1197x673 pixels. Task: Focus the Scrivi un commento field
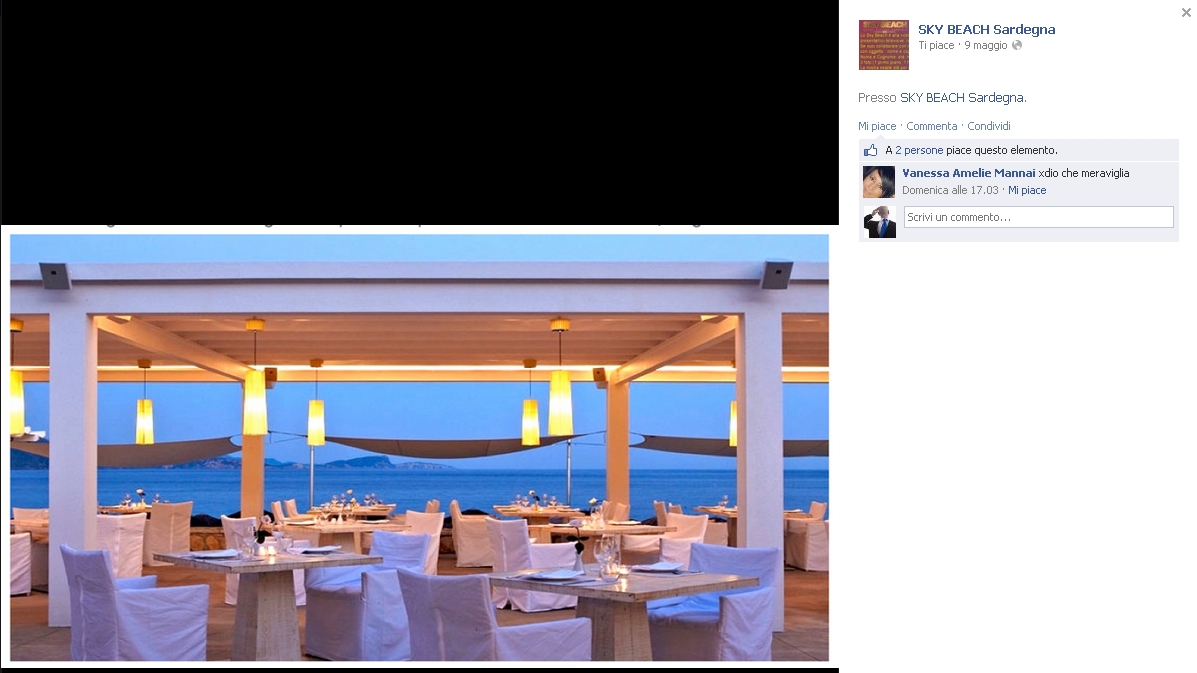pos(1038,217)
